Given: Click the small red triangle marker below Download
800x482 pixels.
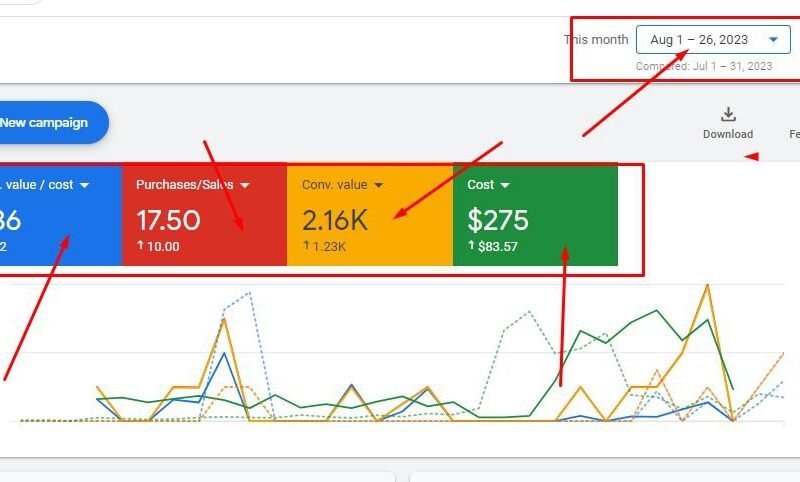Looking at the screenshot, I should coord(750,156).
